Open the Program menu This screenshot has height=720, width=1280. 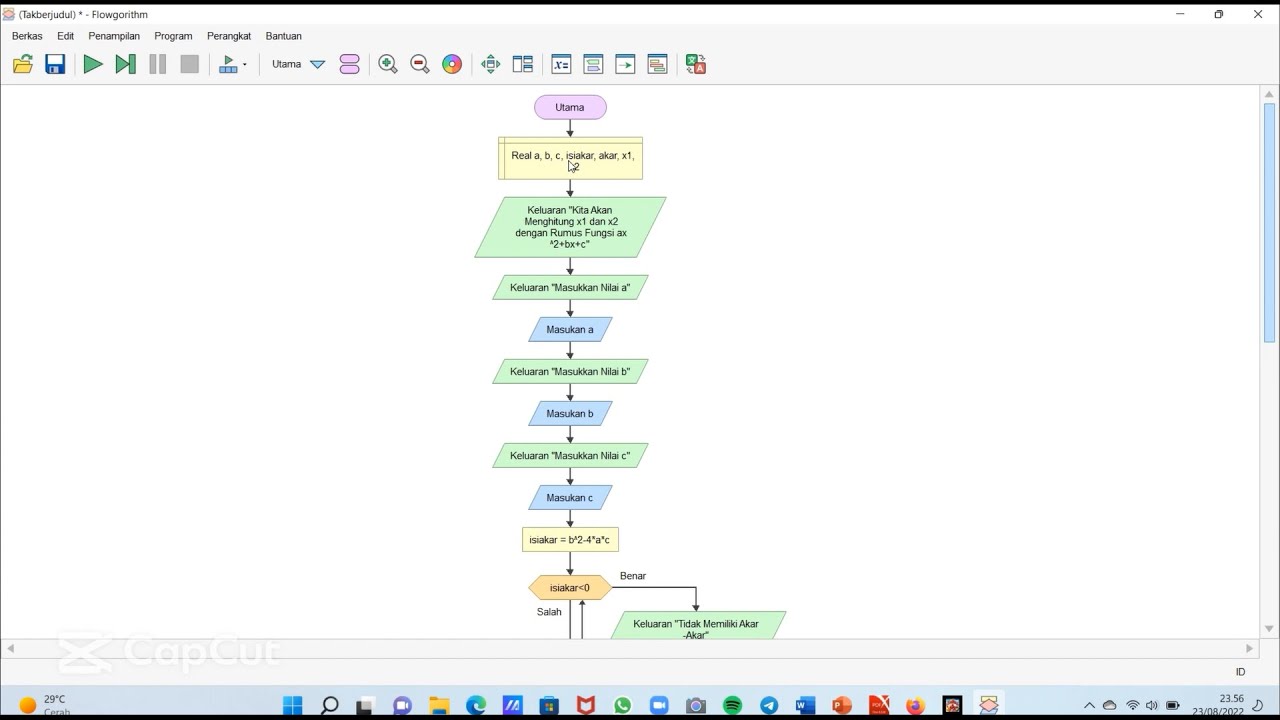(173, 36)
